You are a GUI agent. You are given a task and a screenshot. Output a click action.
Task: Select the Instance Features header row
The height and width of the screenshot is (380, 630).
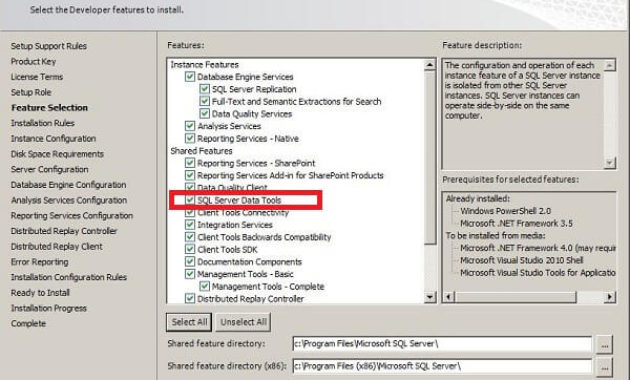pos(205,64)
